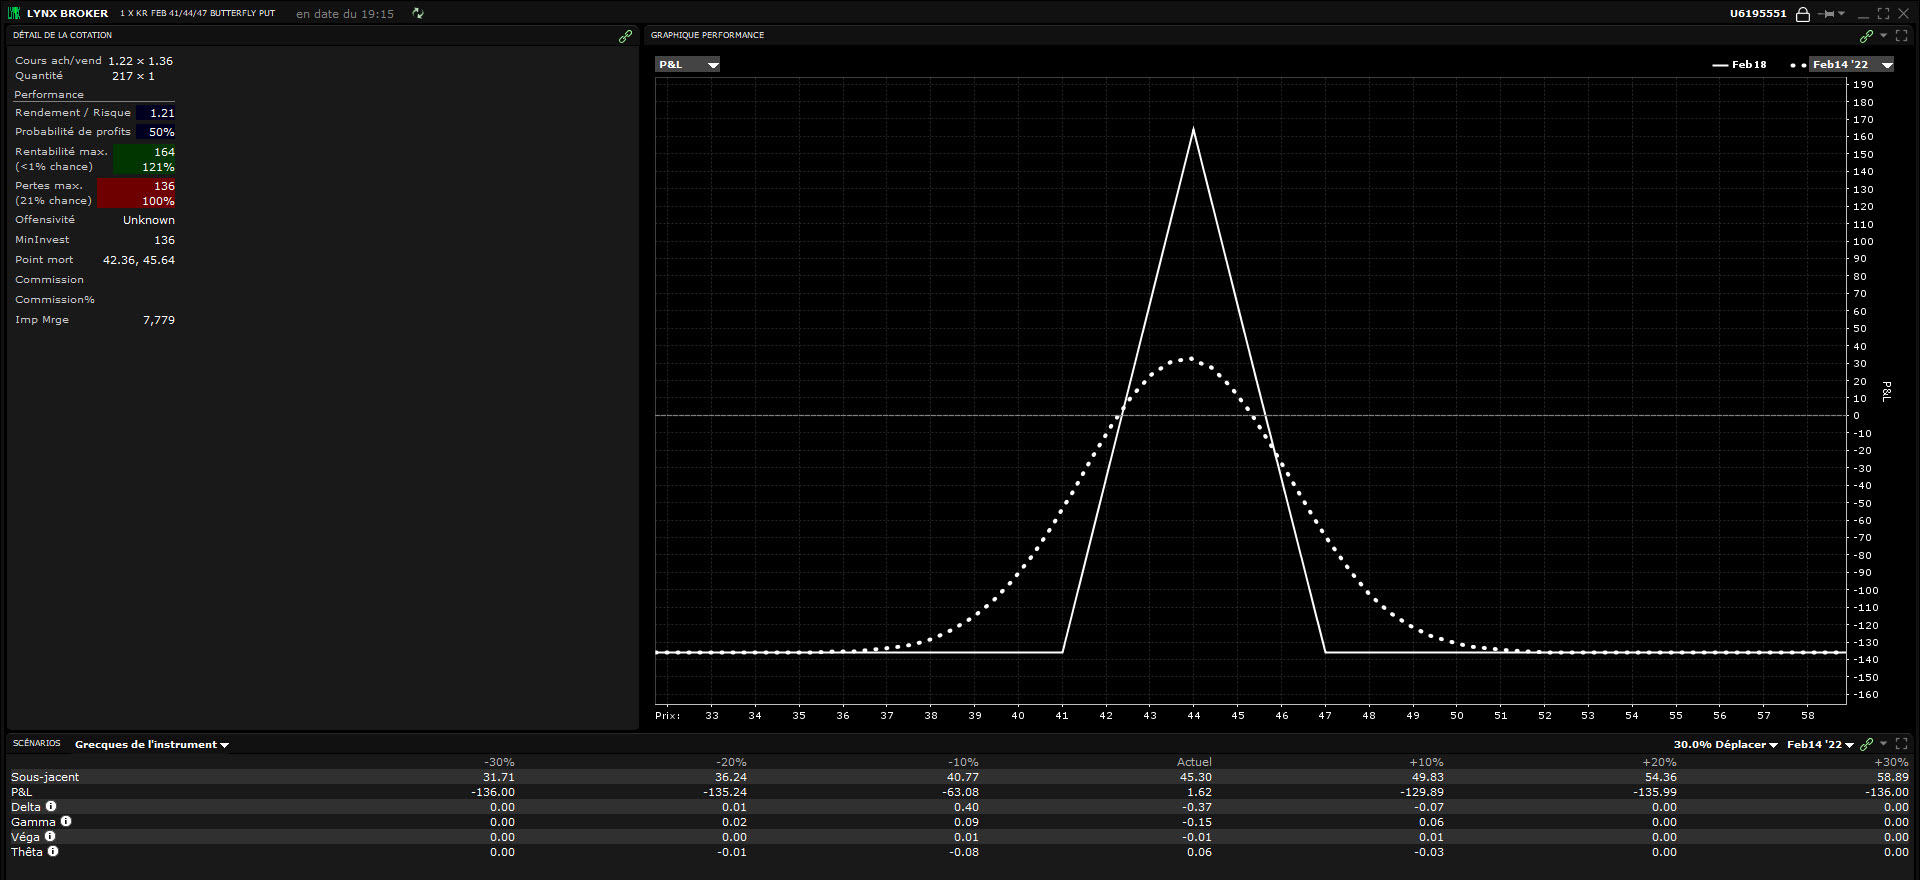Click the -30% scenario column header

click(x=499, y=762)
